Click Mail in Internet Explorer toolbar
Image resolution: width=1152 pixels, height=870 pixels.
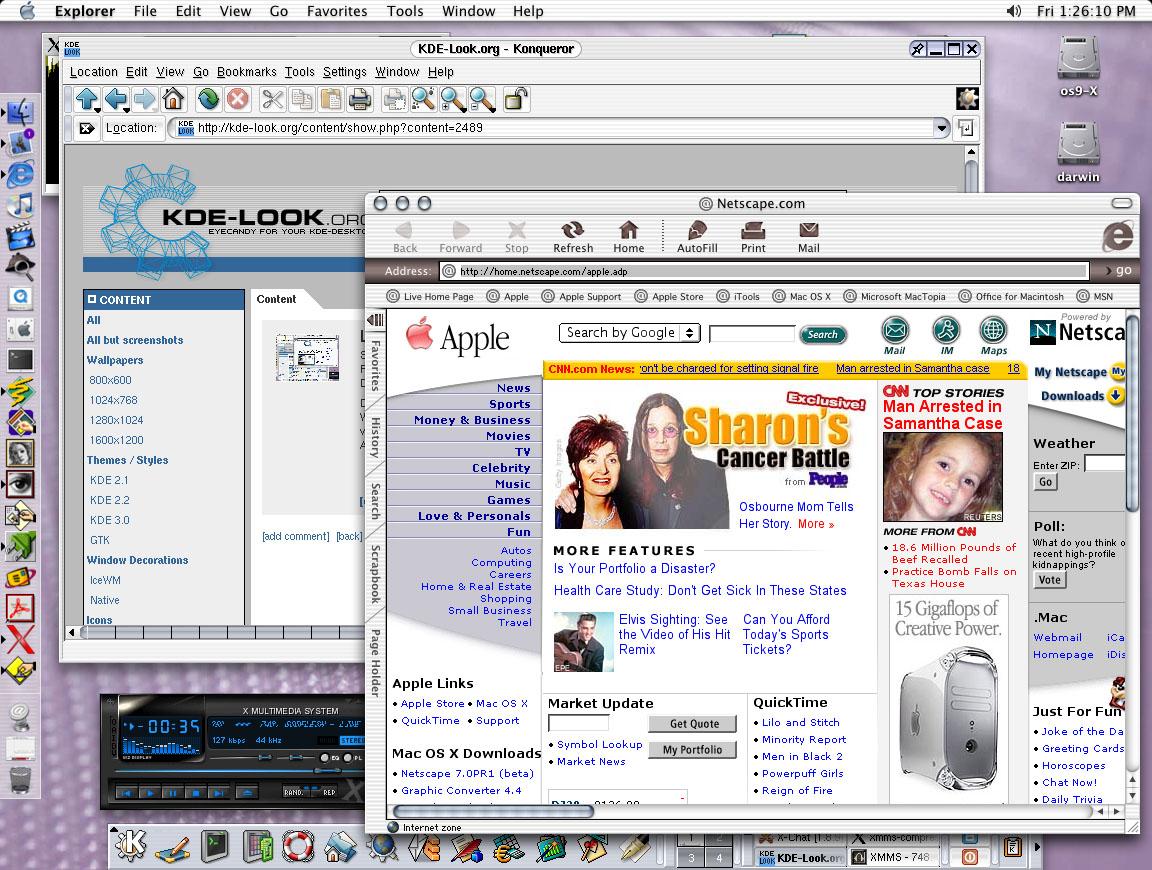click(x=809, y=237)
